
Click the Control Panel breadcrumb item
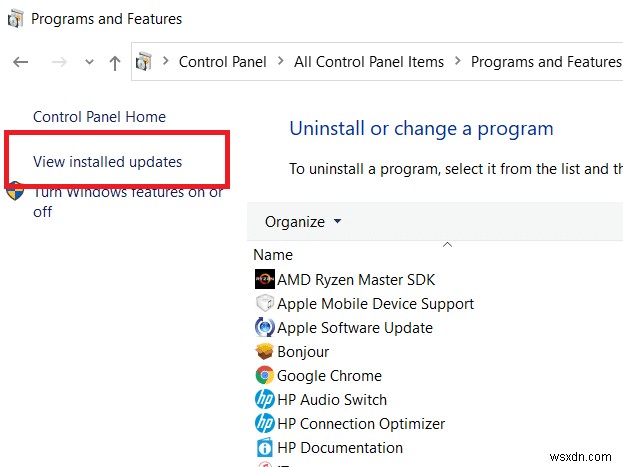tap(222, 62)
